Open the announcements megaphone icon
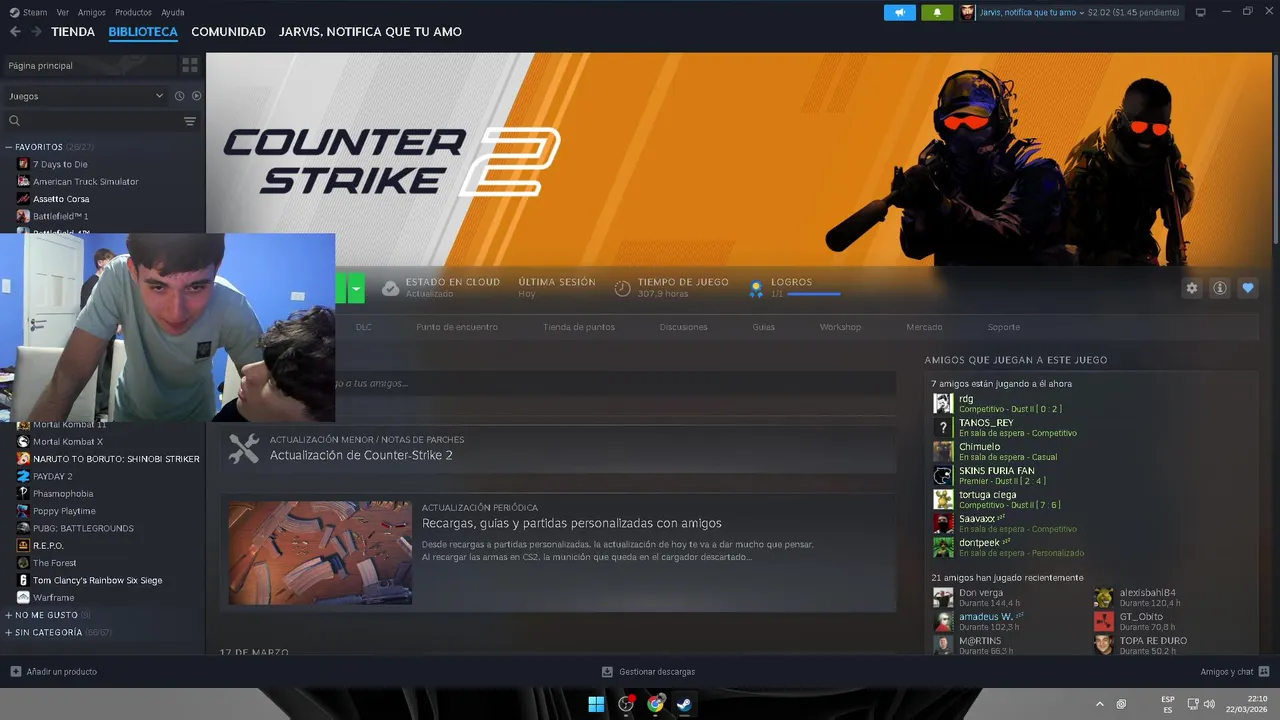The height and width of the screenshot is (720, 1280). tap(900, 12)
